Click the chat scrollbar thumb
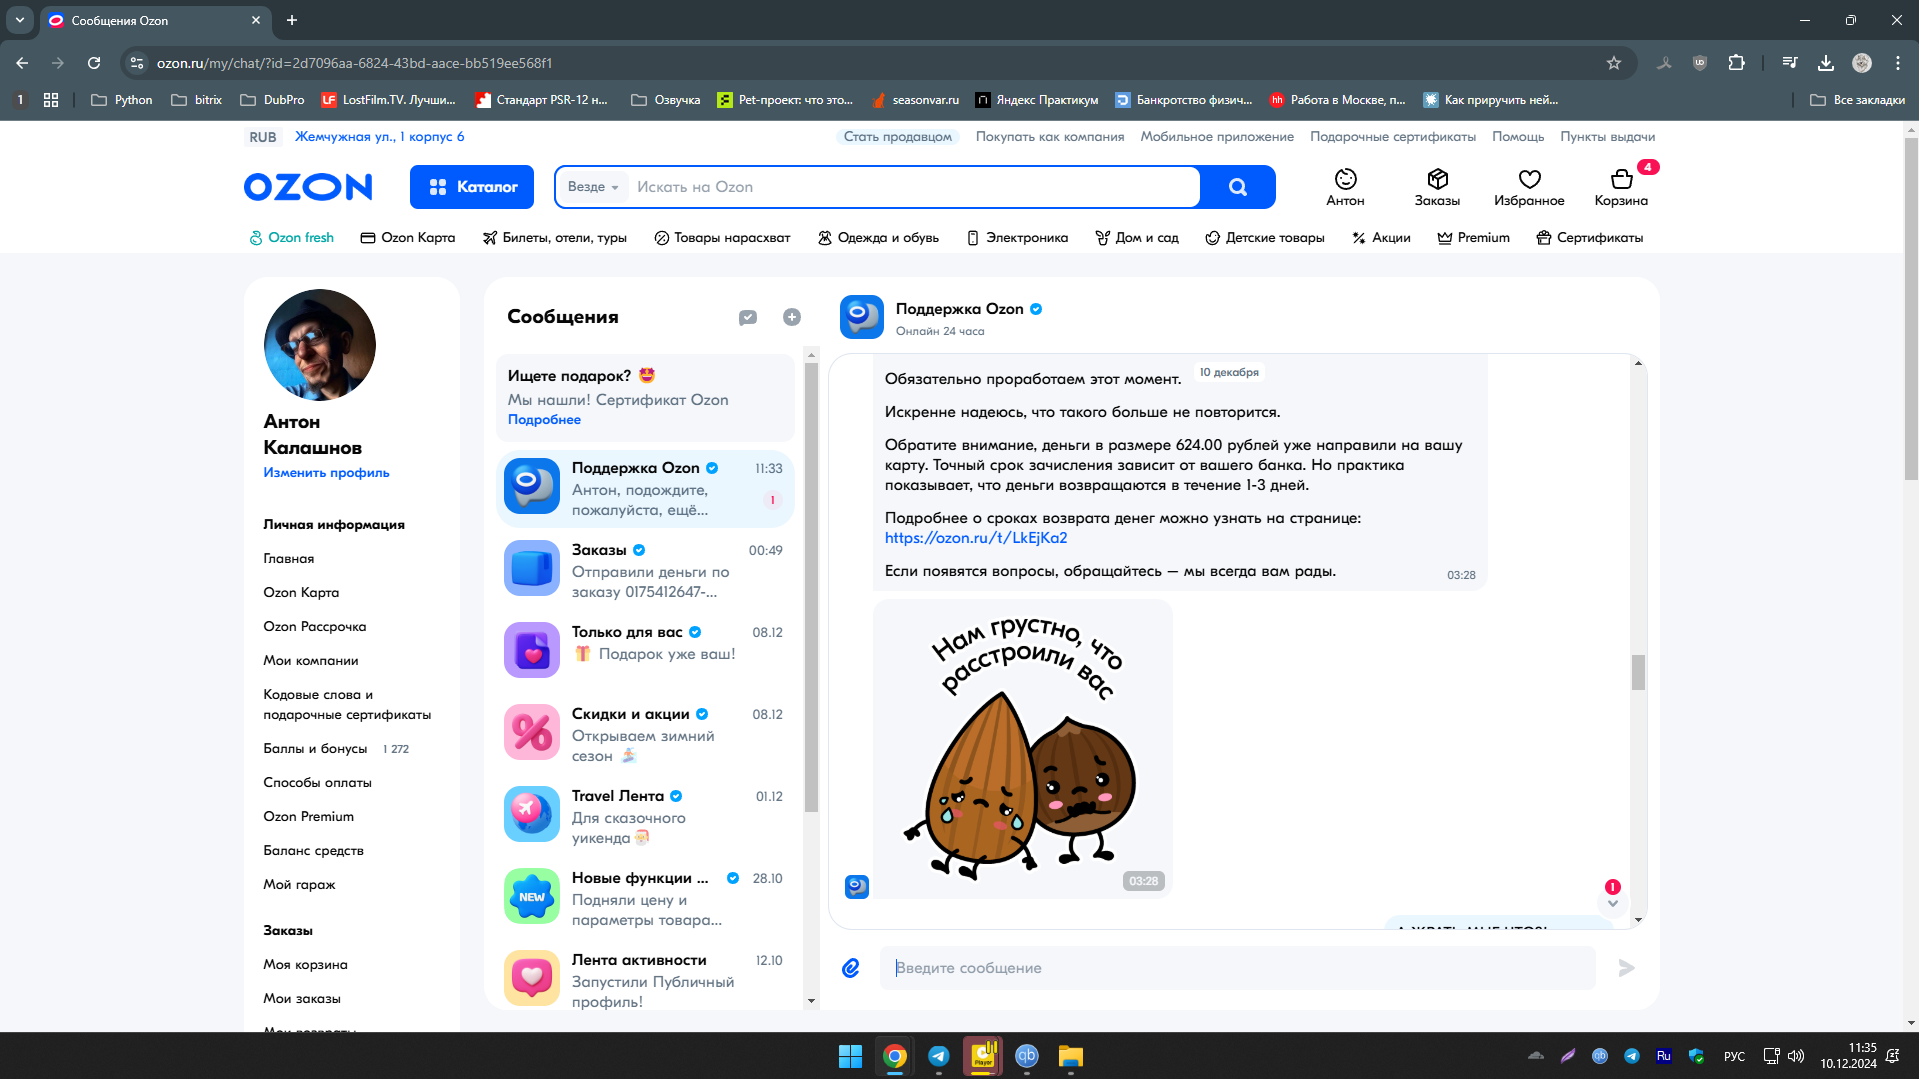 [x=1638, y=672]
